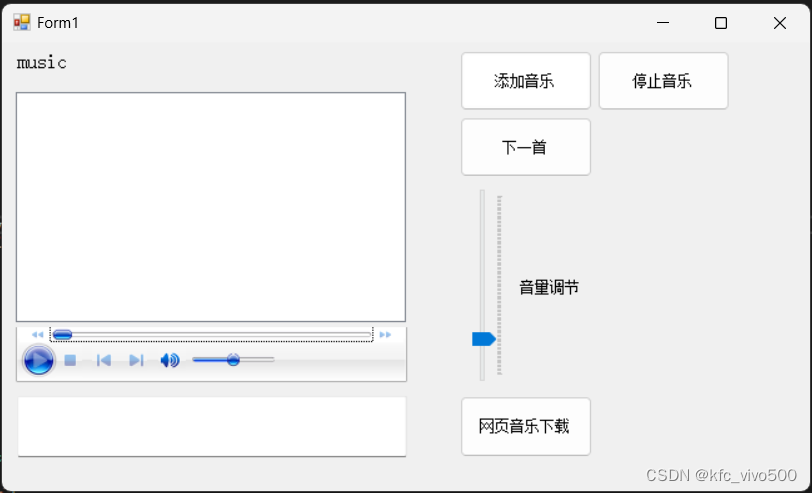Close the Form1 window
812x493 pixels.
pos(780,23)
